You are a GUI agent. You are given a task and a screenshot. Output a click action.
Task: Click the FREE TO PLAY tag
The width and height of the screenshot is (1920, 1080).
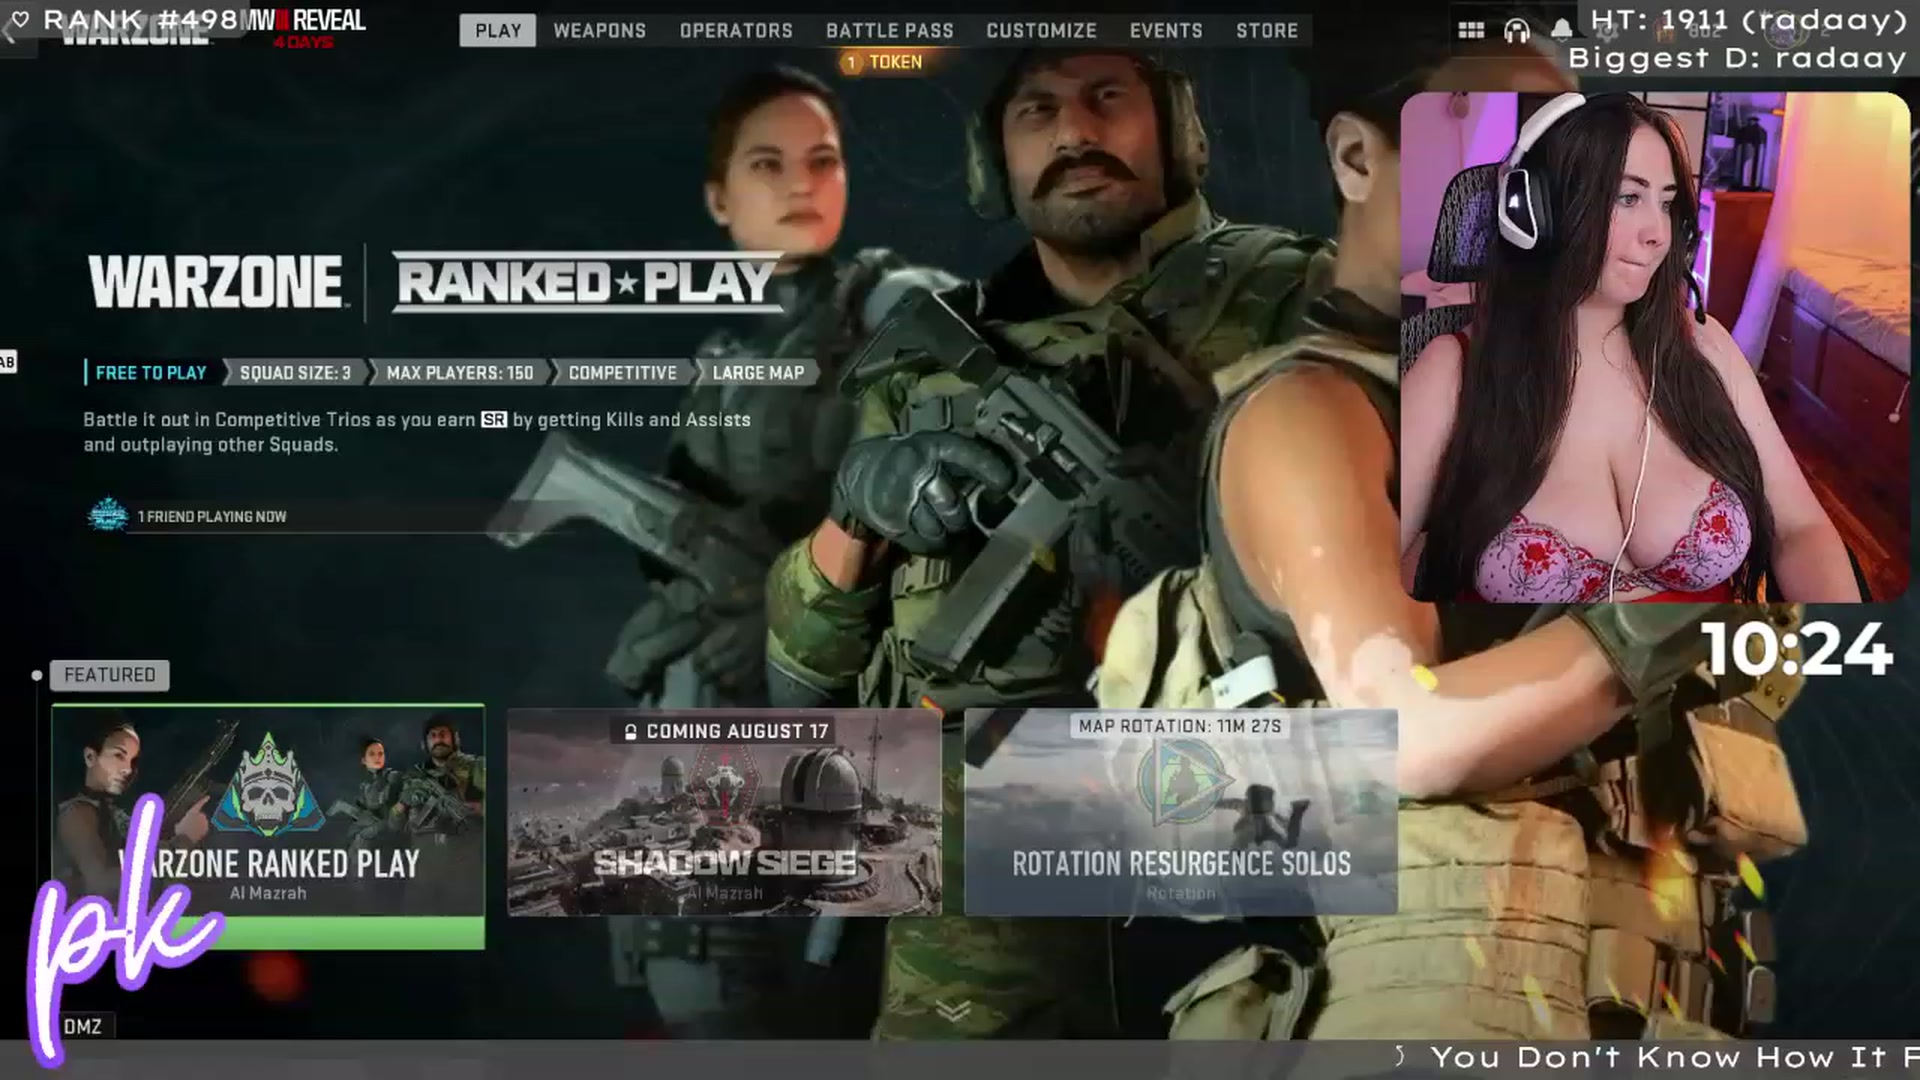(151, 373)
